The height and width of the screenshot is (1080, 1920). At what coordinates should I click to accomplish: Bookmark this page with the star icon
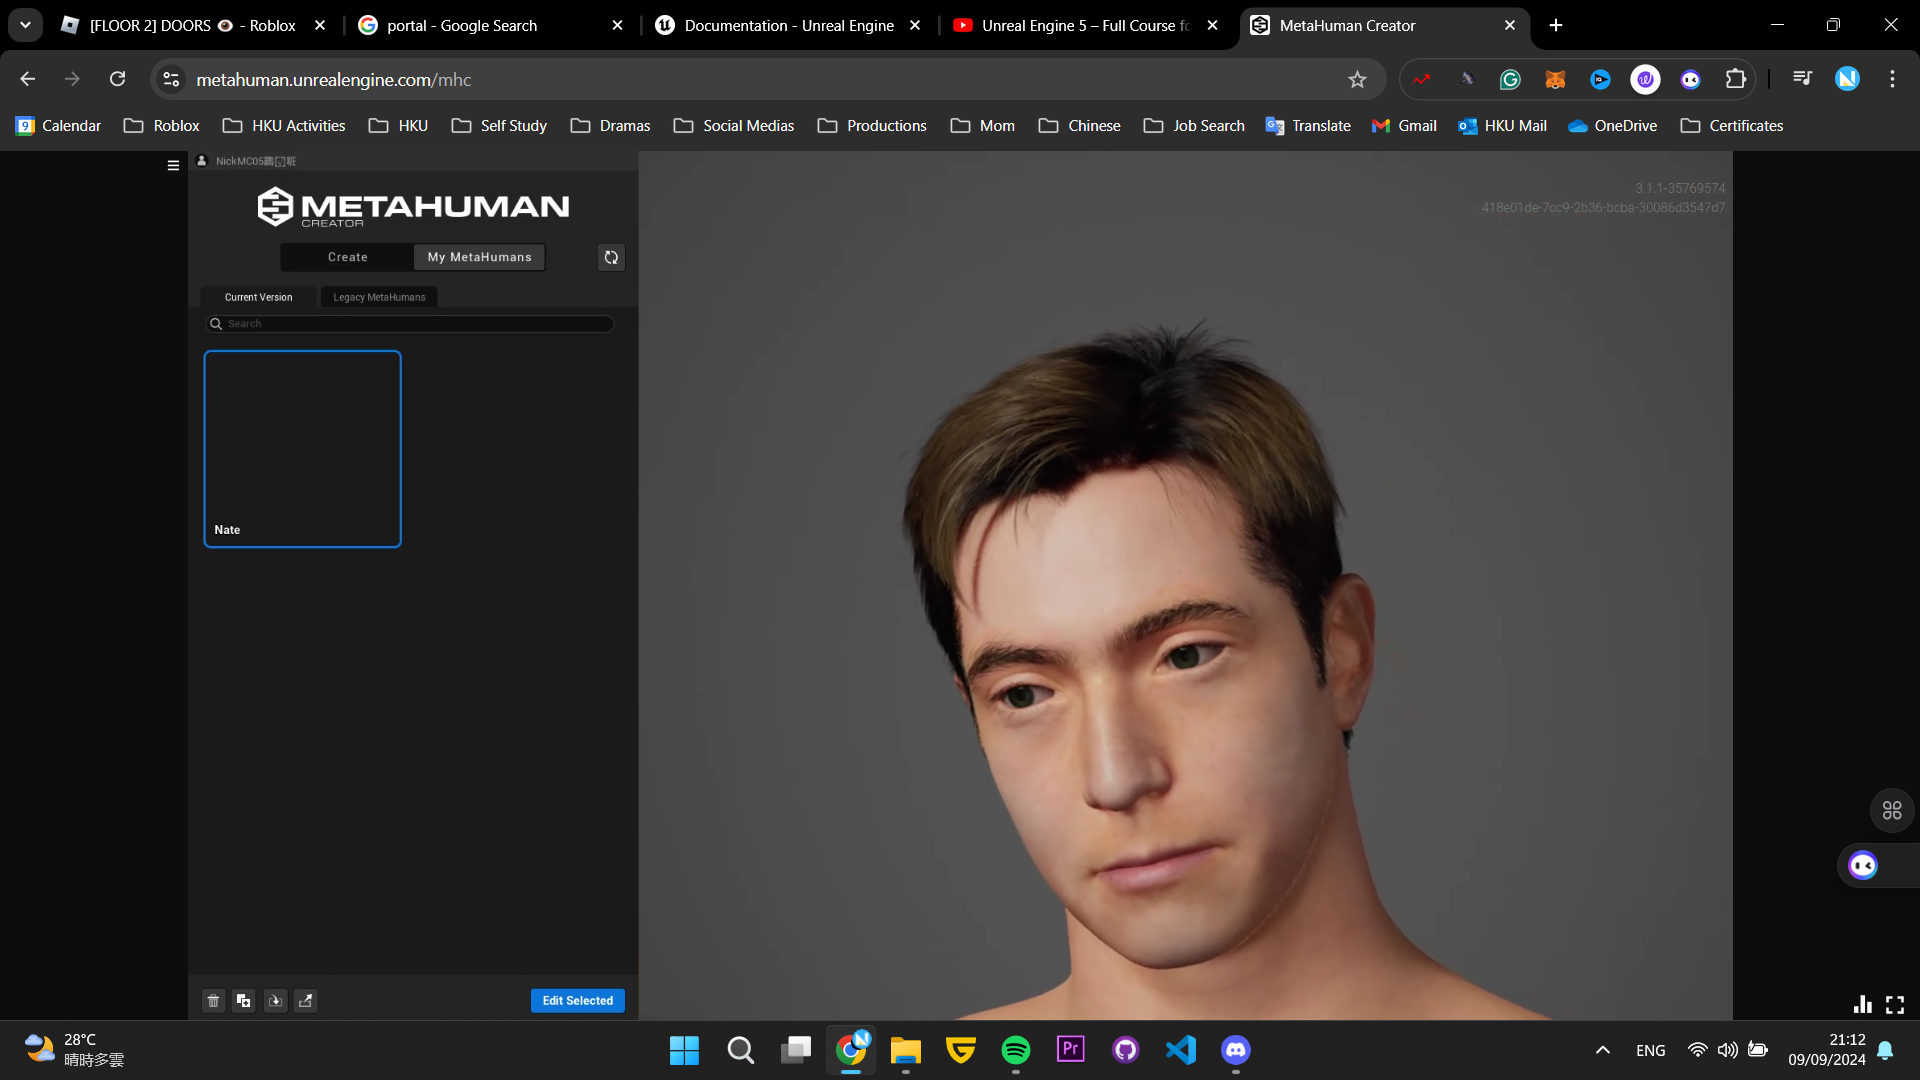(x=1357, y=79)
